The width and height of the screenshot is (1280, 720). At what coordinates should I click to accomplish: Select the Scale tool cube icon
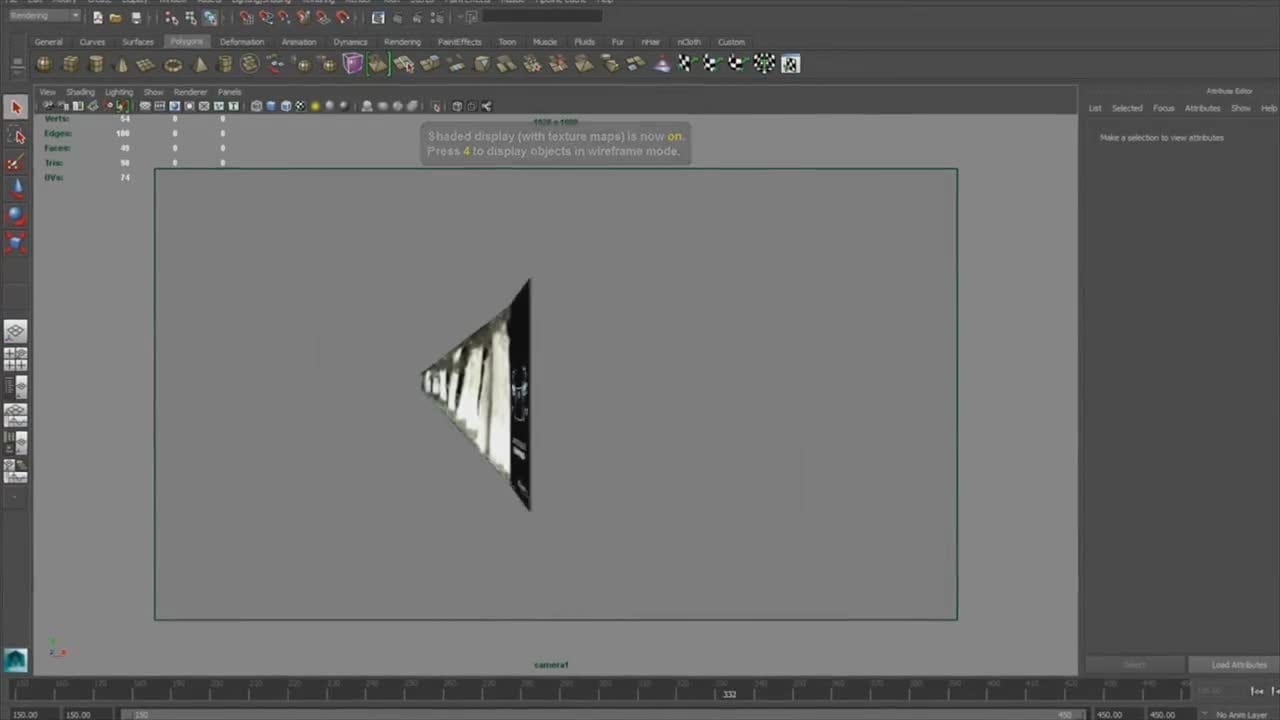tap(15, 242)
